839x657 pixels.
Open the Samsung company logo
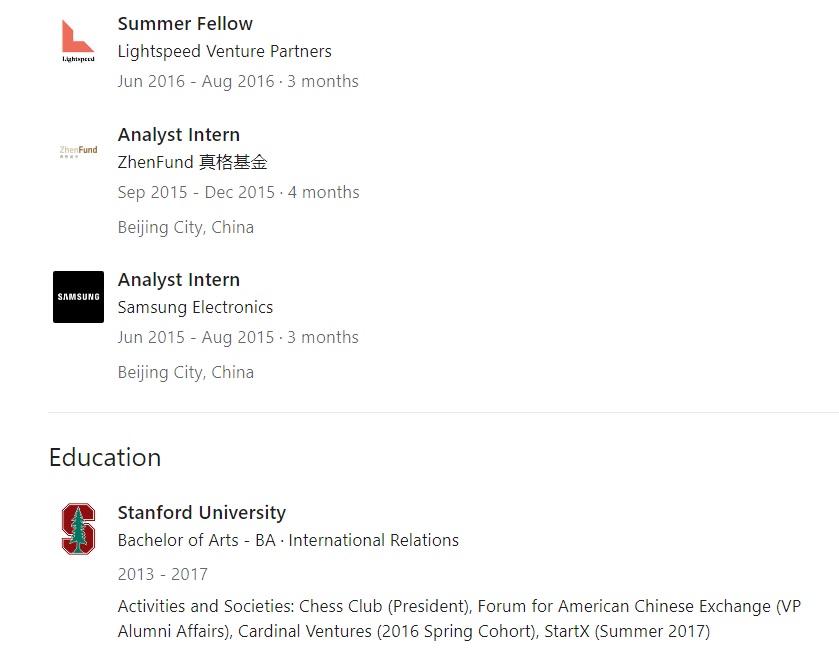pyautogui.click(x=78, y=297)
